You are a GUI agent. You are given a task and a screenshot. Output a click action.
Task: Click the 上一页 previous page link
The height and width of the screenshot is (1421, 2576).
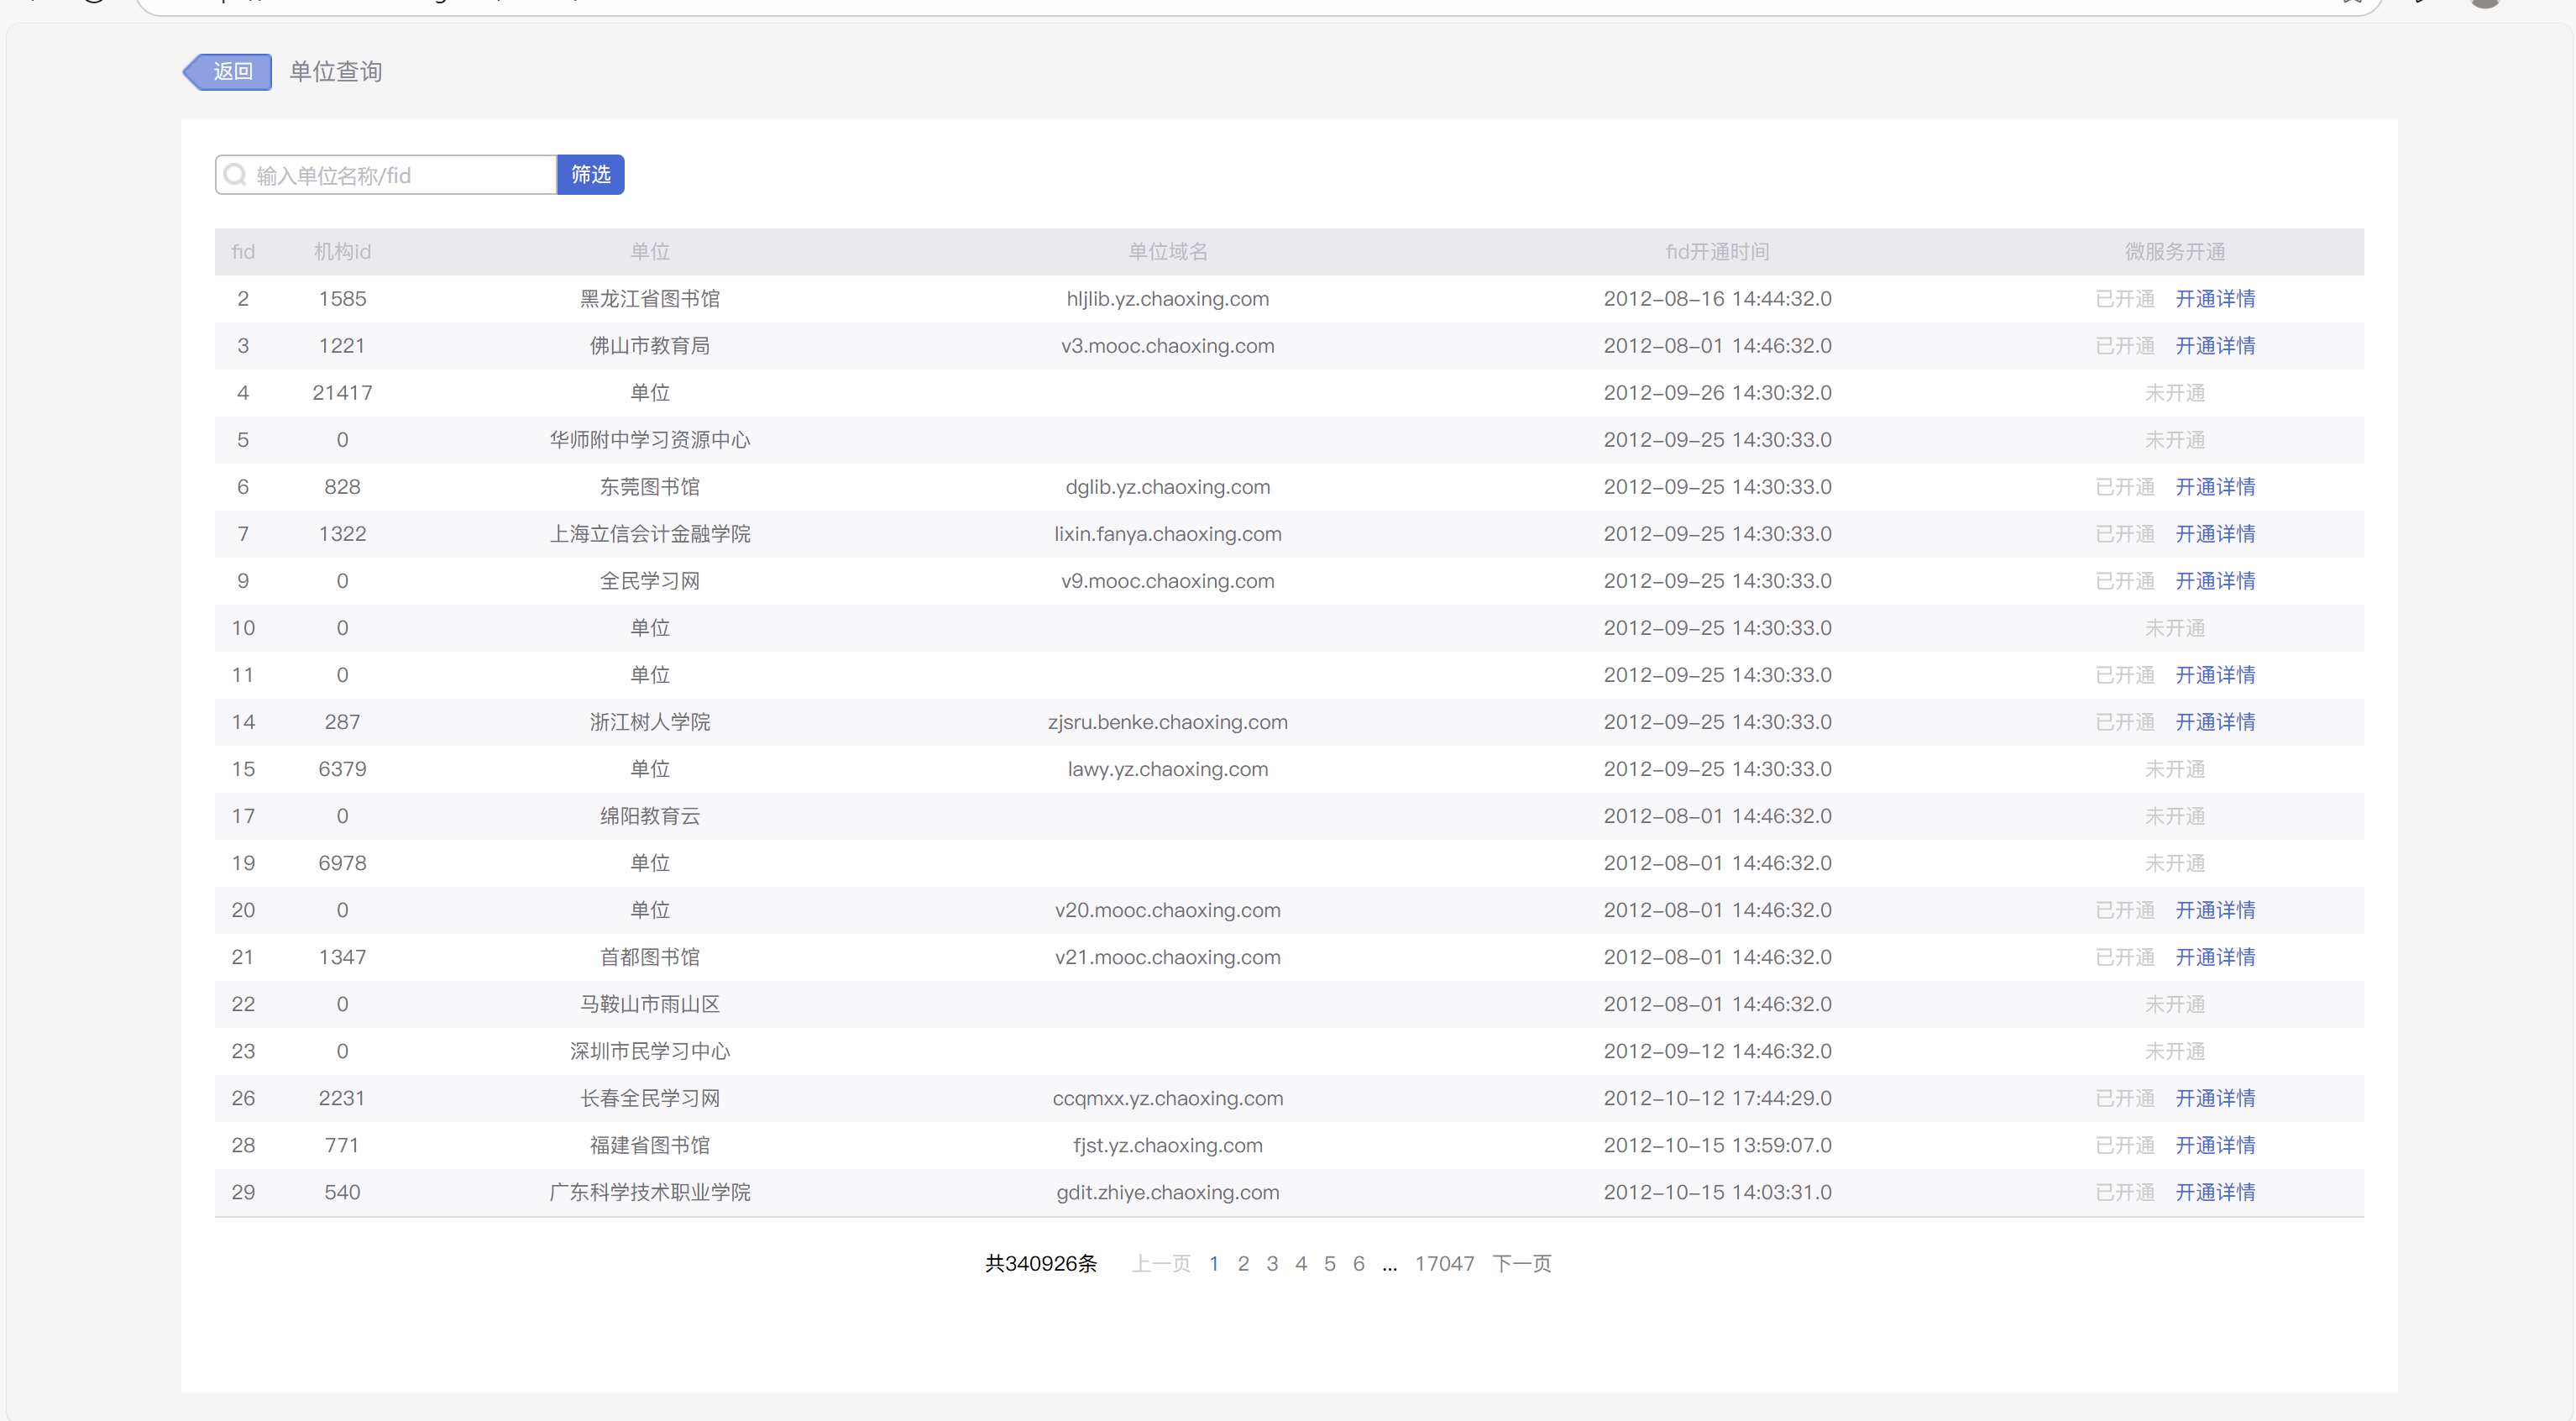tap(1161, 1264)
